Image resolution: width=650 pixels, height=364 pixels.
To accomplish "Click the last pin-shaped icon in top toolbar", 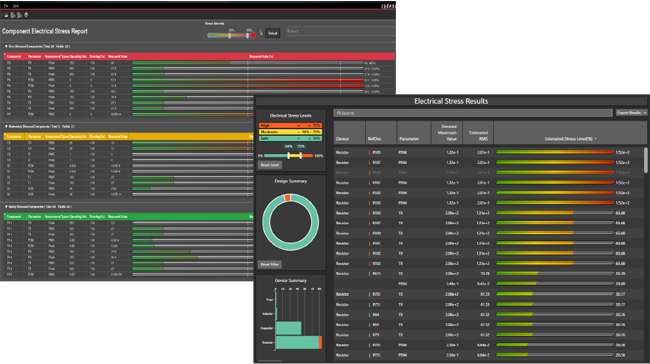I will tap(26, 15).
